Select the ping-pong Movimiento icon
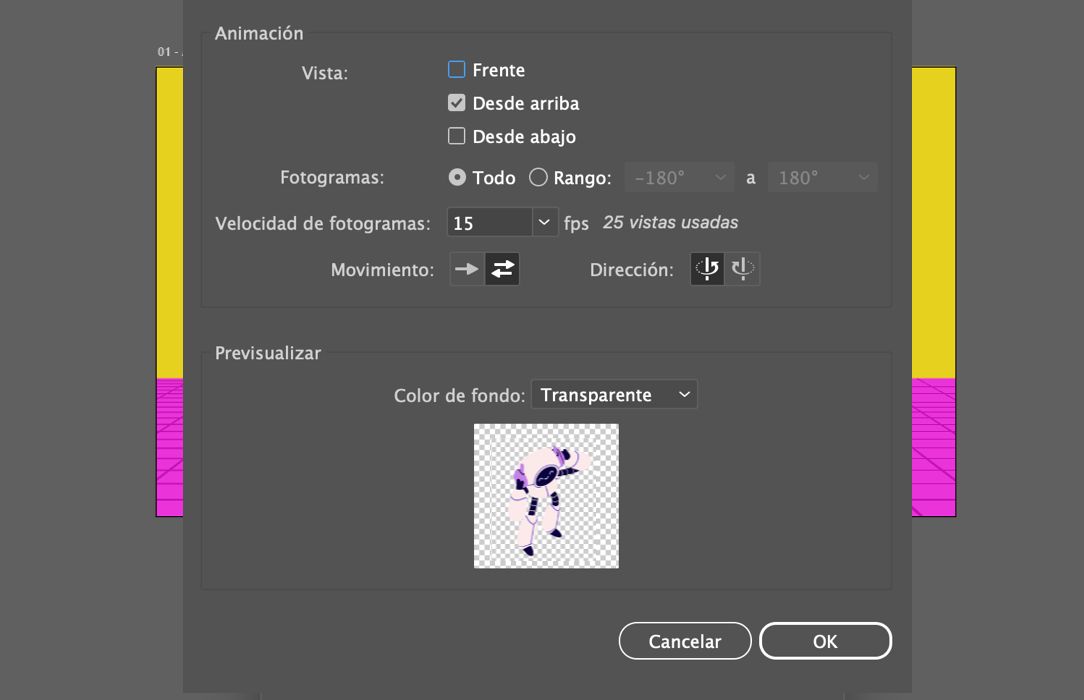1084x700 pixels. tap(503, 268)
